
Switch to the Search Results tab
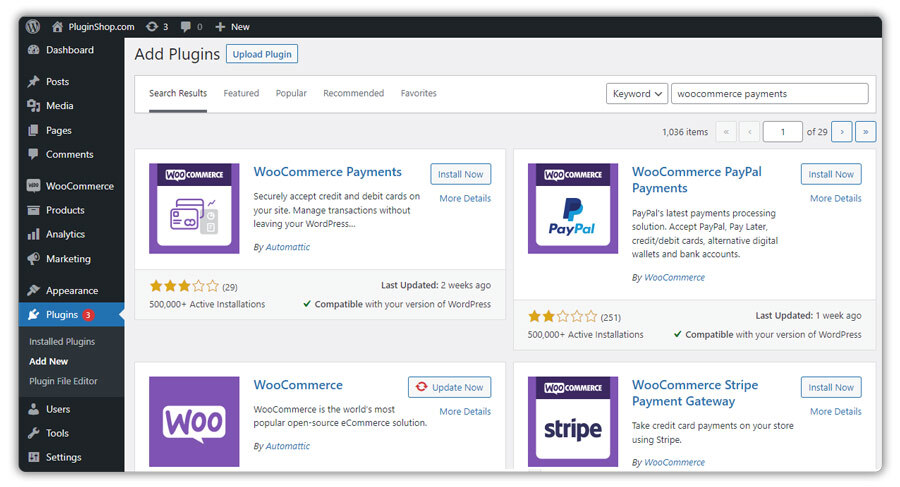click(178, 93)
